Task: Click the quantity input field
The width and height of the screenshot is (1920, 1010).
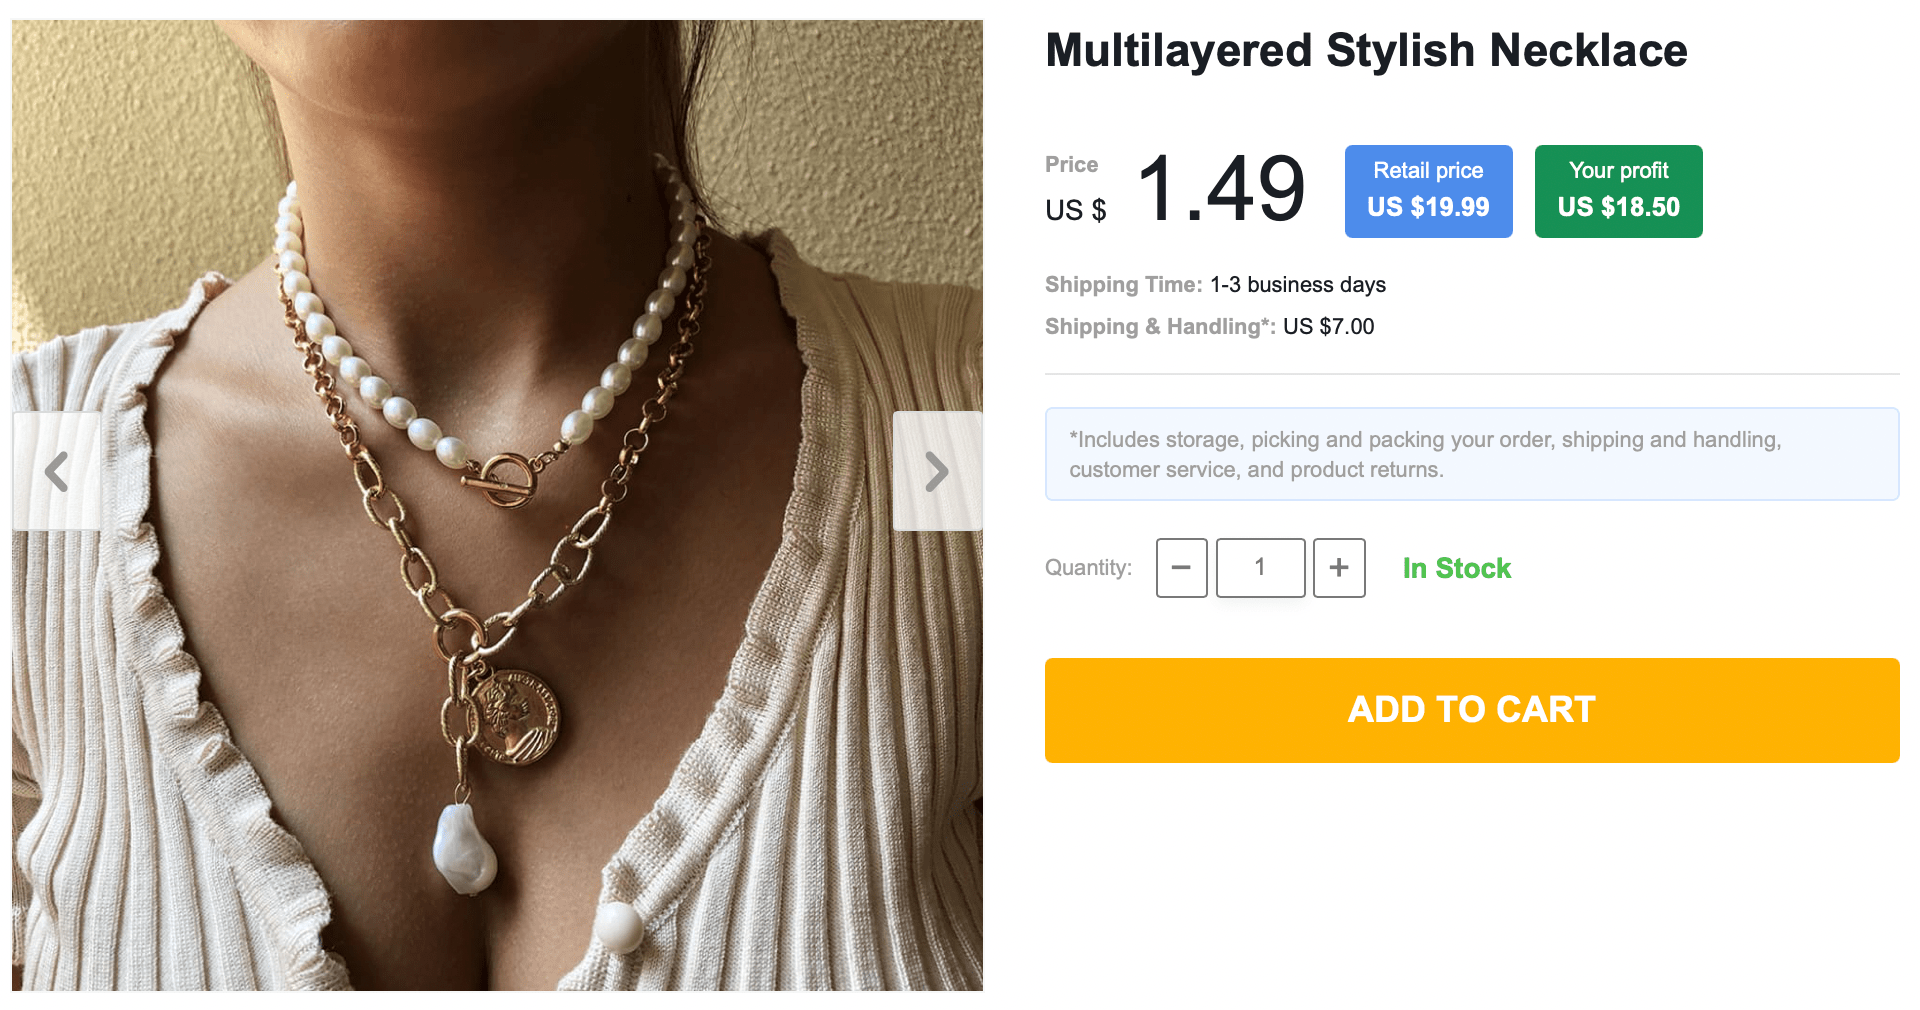Action: click(x=1260, y=568)
